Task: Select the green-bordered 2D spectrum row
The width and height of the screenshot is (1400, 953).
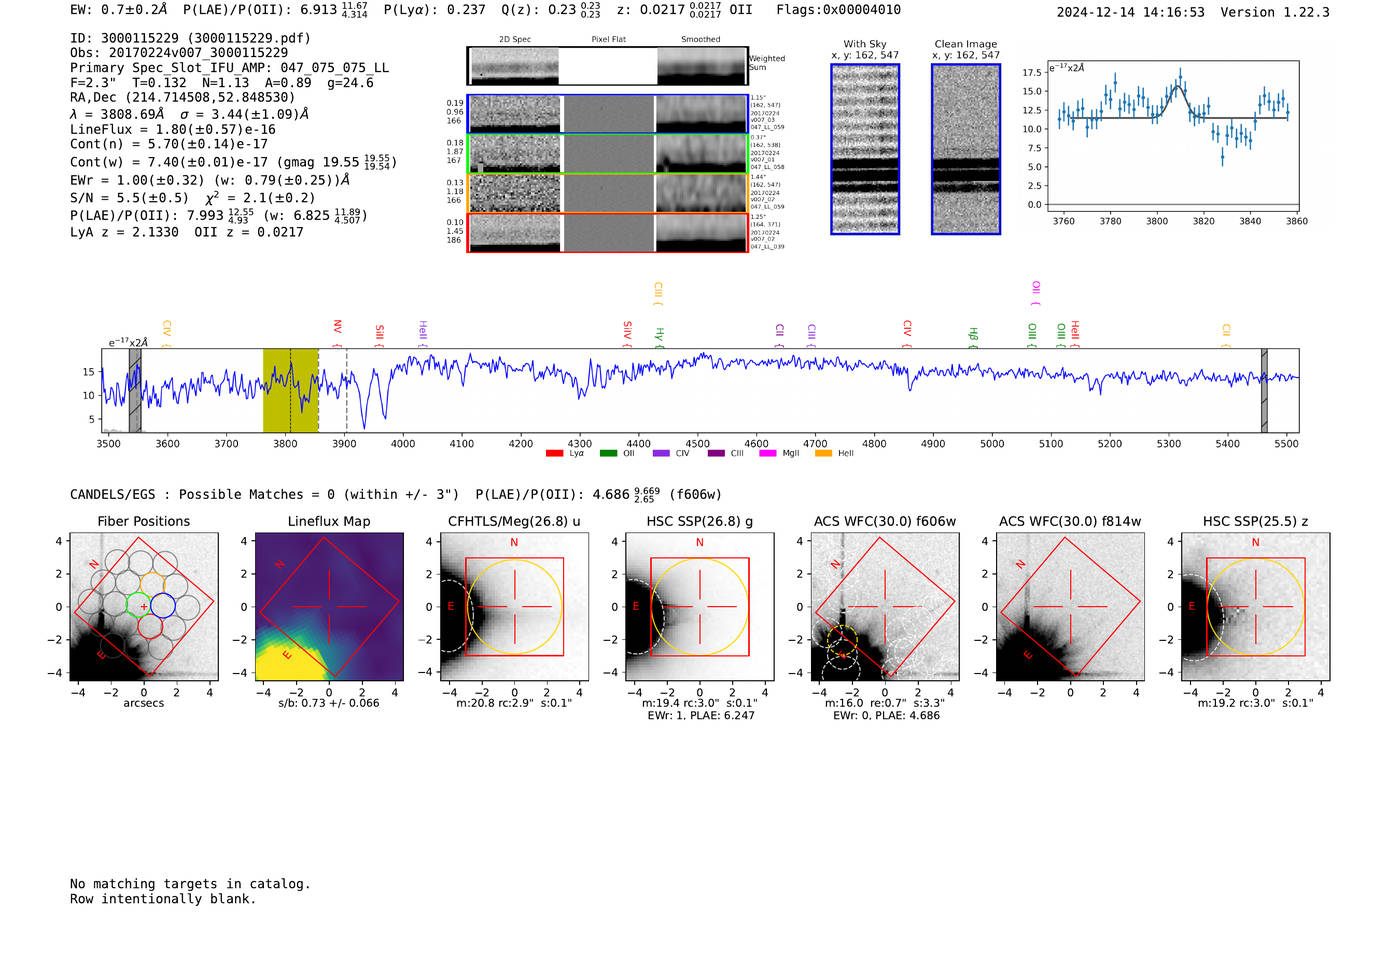Action: 607,154
